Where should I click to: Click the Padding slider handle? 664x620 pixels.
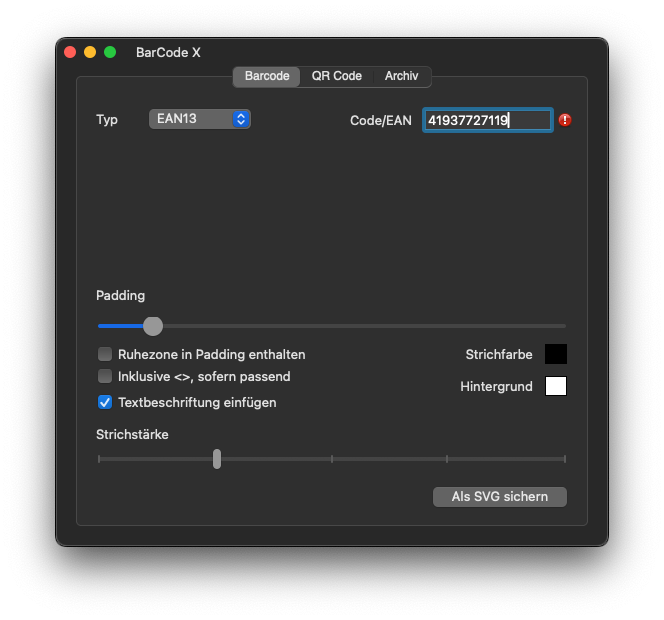click(x=153, y=326)
